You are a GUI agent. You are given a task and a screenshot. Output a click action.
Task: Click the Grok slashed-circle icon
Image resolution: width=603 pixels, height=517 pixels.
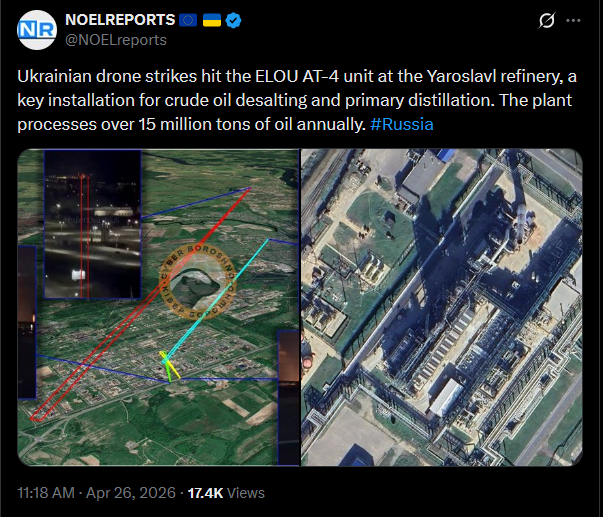click(546, 20)
